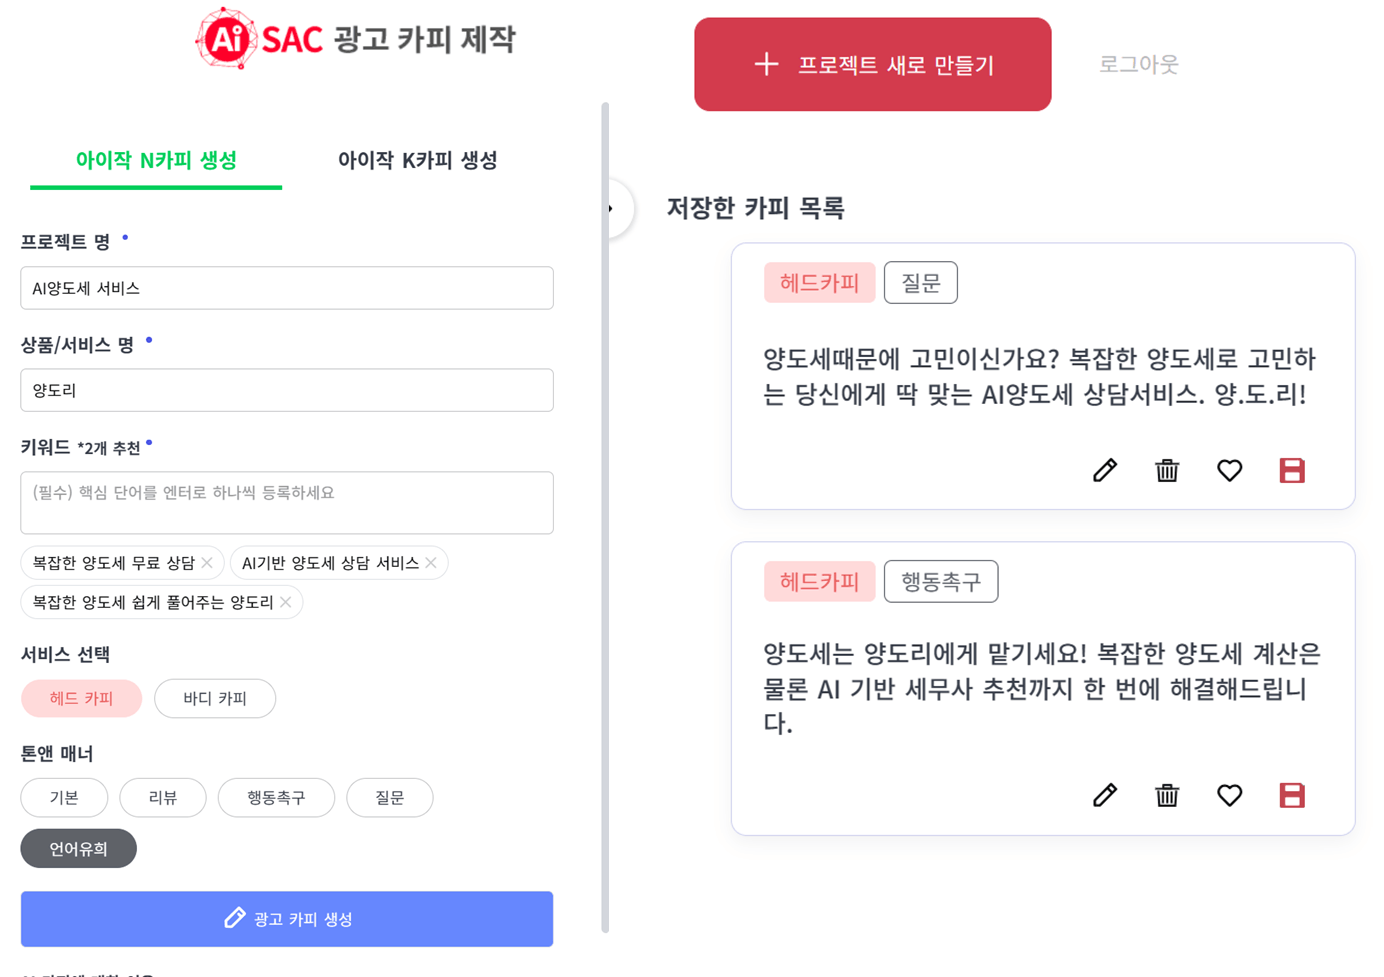Favorite the first saved copy with heart icon
Image resolution: width=1384 pixels, height=977 pixels.
click(1229, 470)
